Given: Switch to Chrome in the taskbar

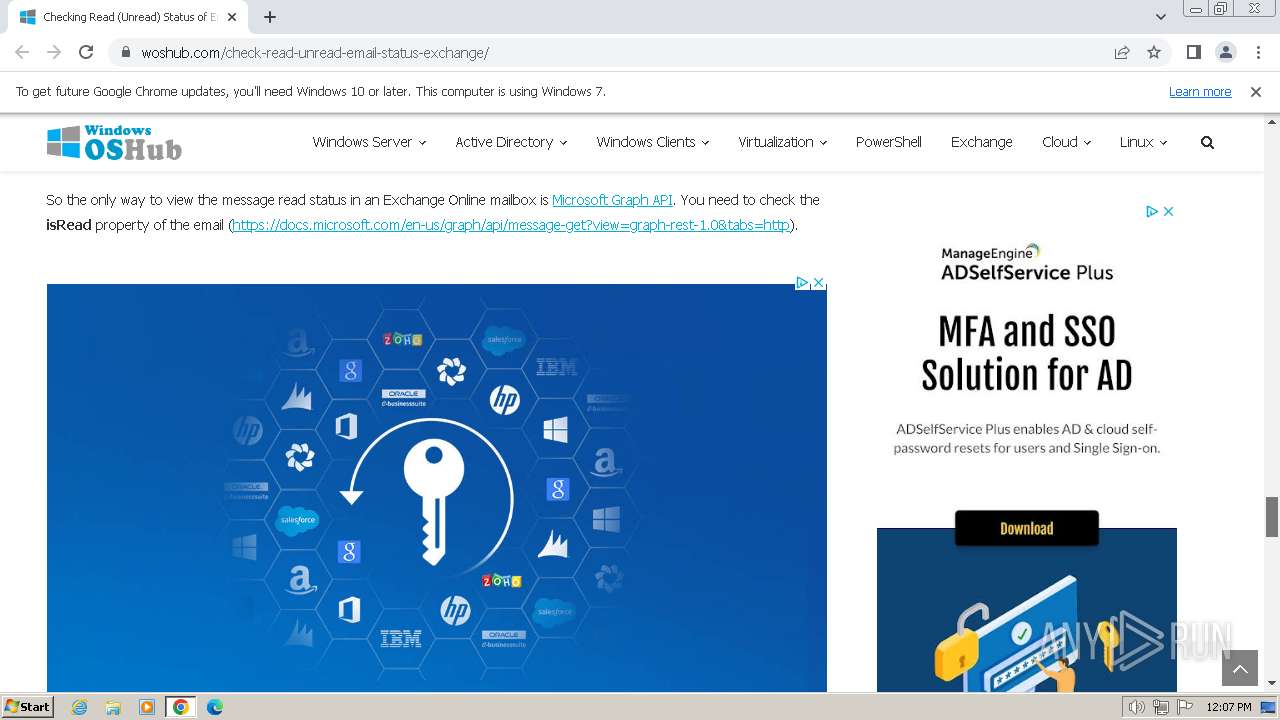Looking at the screenshot, I should [180, 707].
